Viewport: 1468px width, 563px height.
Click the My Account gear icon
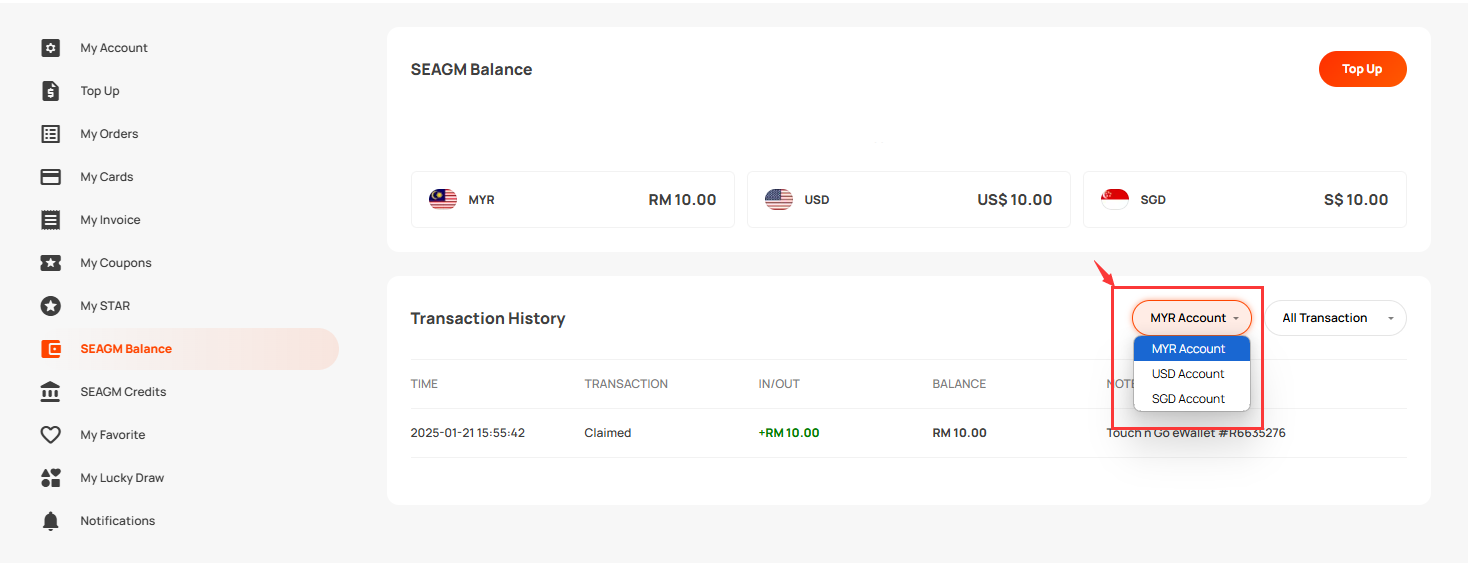tap(50, 48)
